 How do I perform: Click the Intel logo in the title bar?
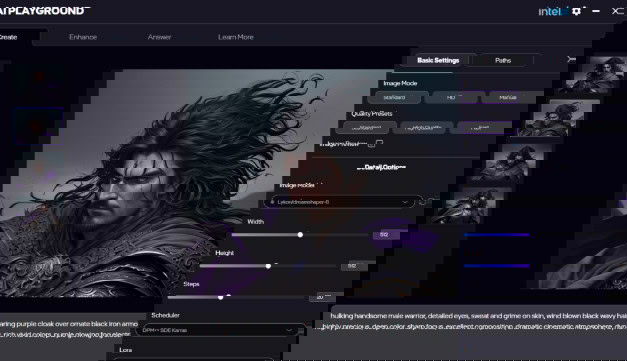(x=552, y=11)
